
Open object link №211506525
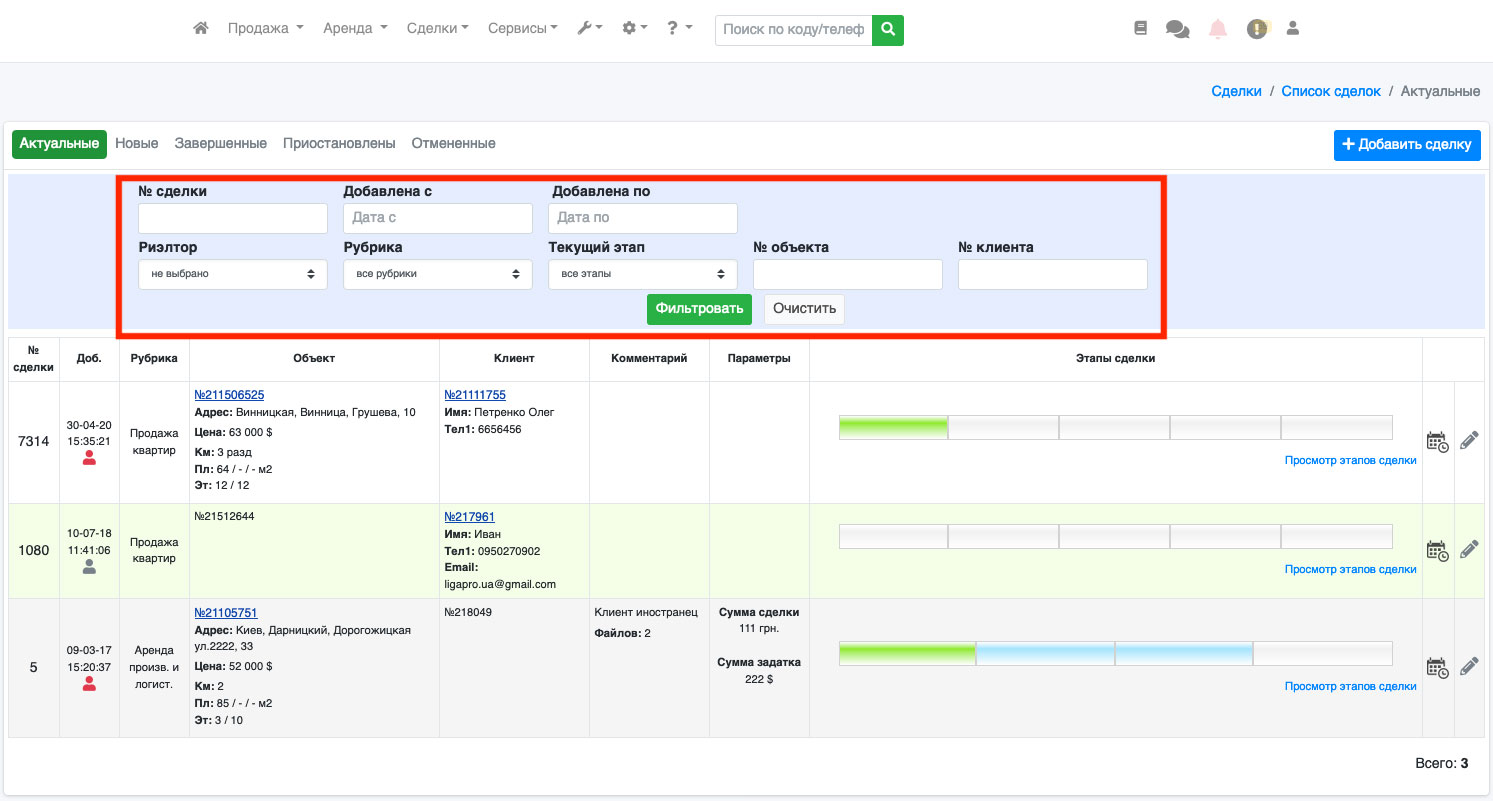229,395
